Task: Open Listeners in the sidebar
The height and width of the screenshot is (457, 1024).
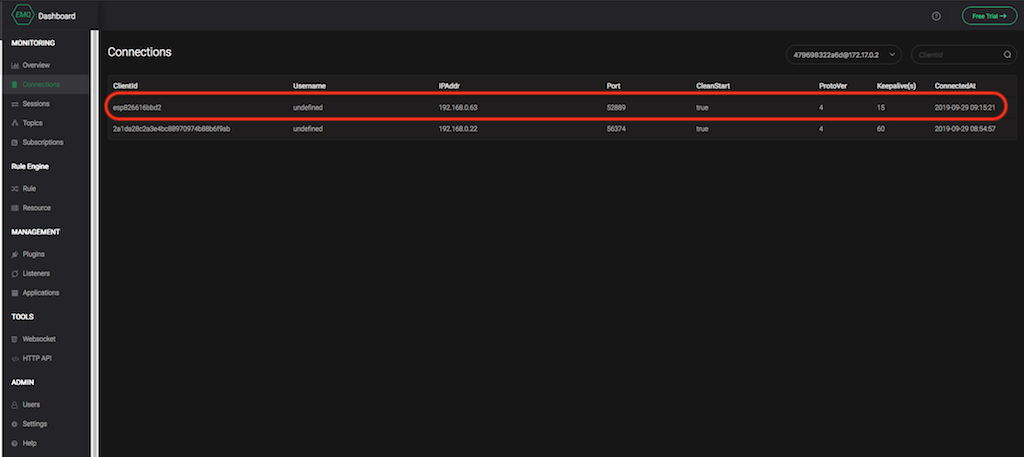Action: [x=36, y=274]
